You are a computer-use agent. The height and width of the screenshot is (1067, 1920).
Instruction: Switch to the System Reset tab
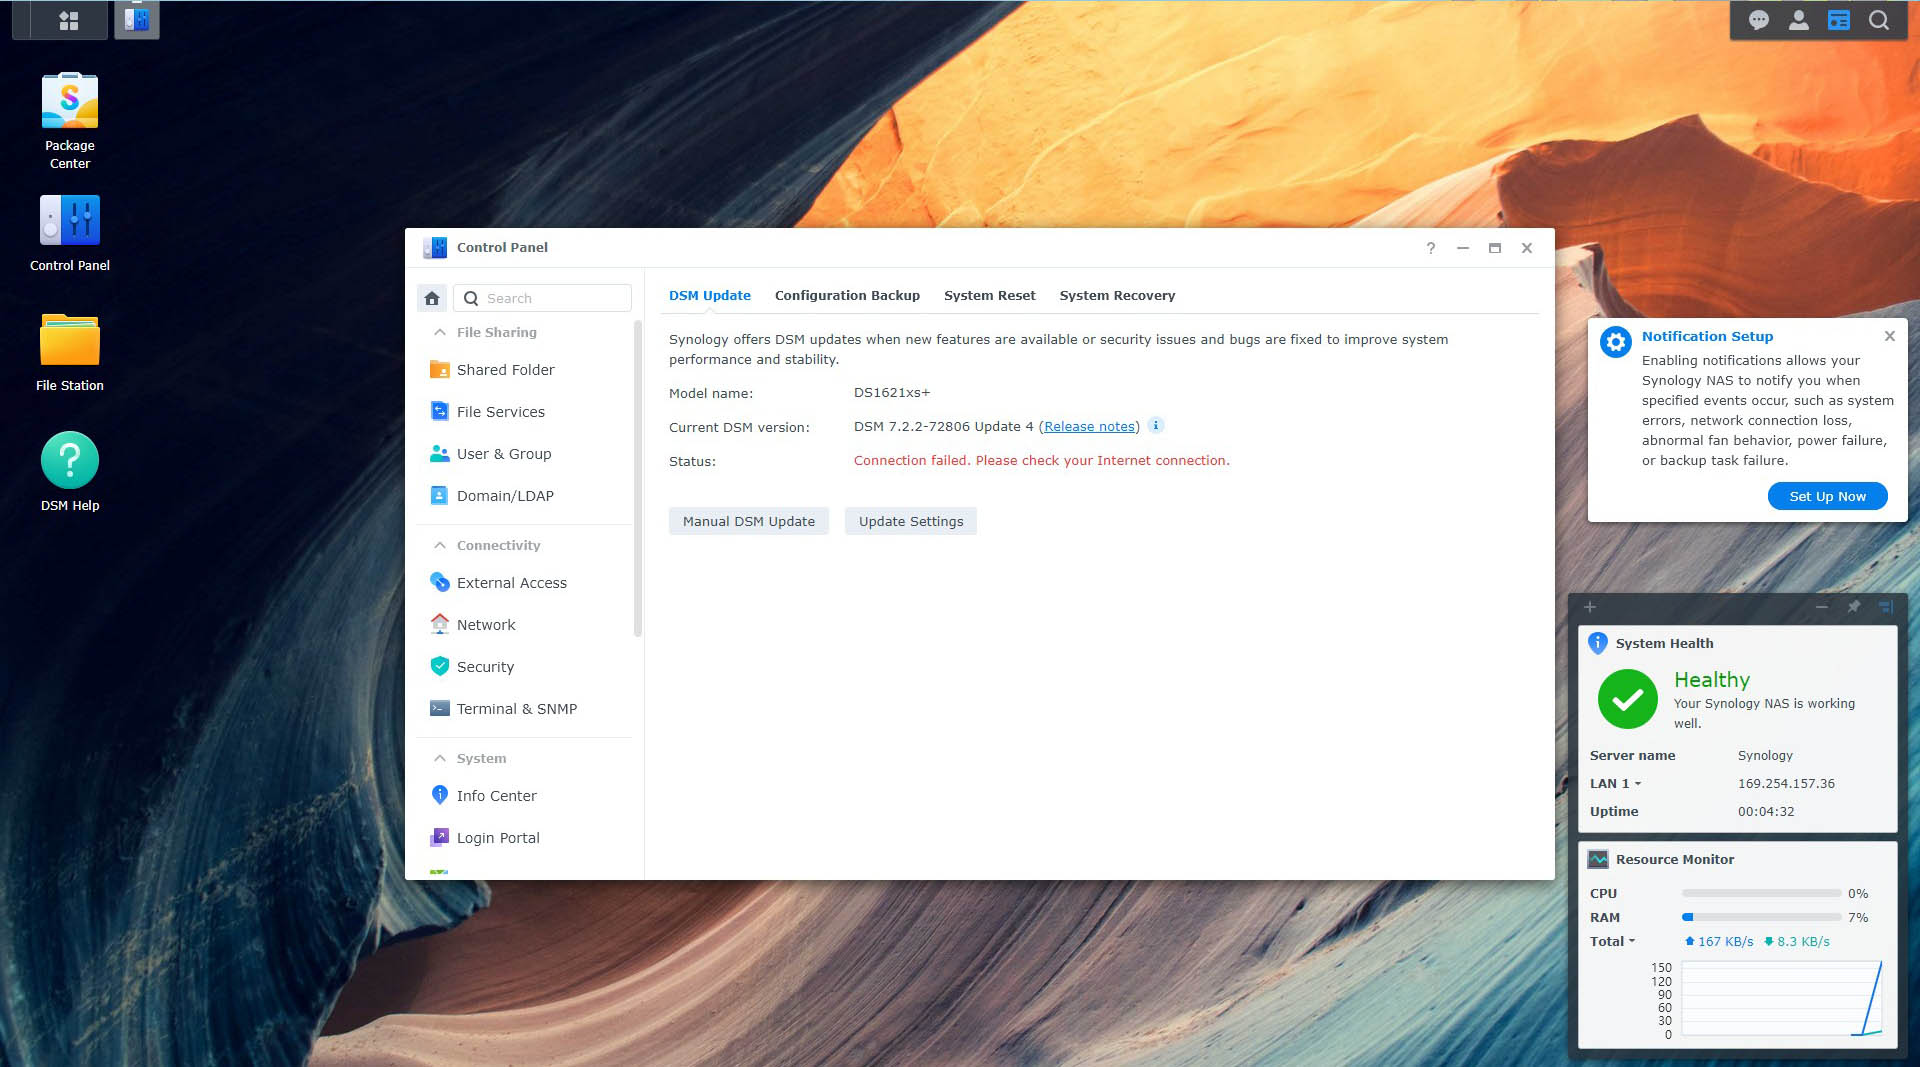pyautogui.click(x=990, y=296)
